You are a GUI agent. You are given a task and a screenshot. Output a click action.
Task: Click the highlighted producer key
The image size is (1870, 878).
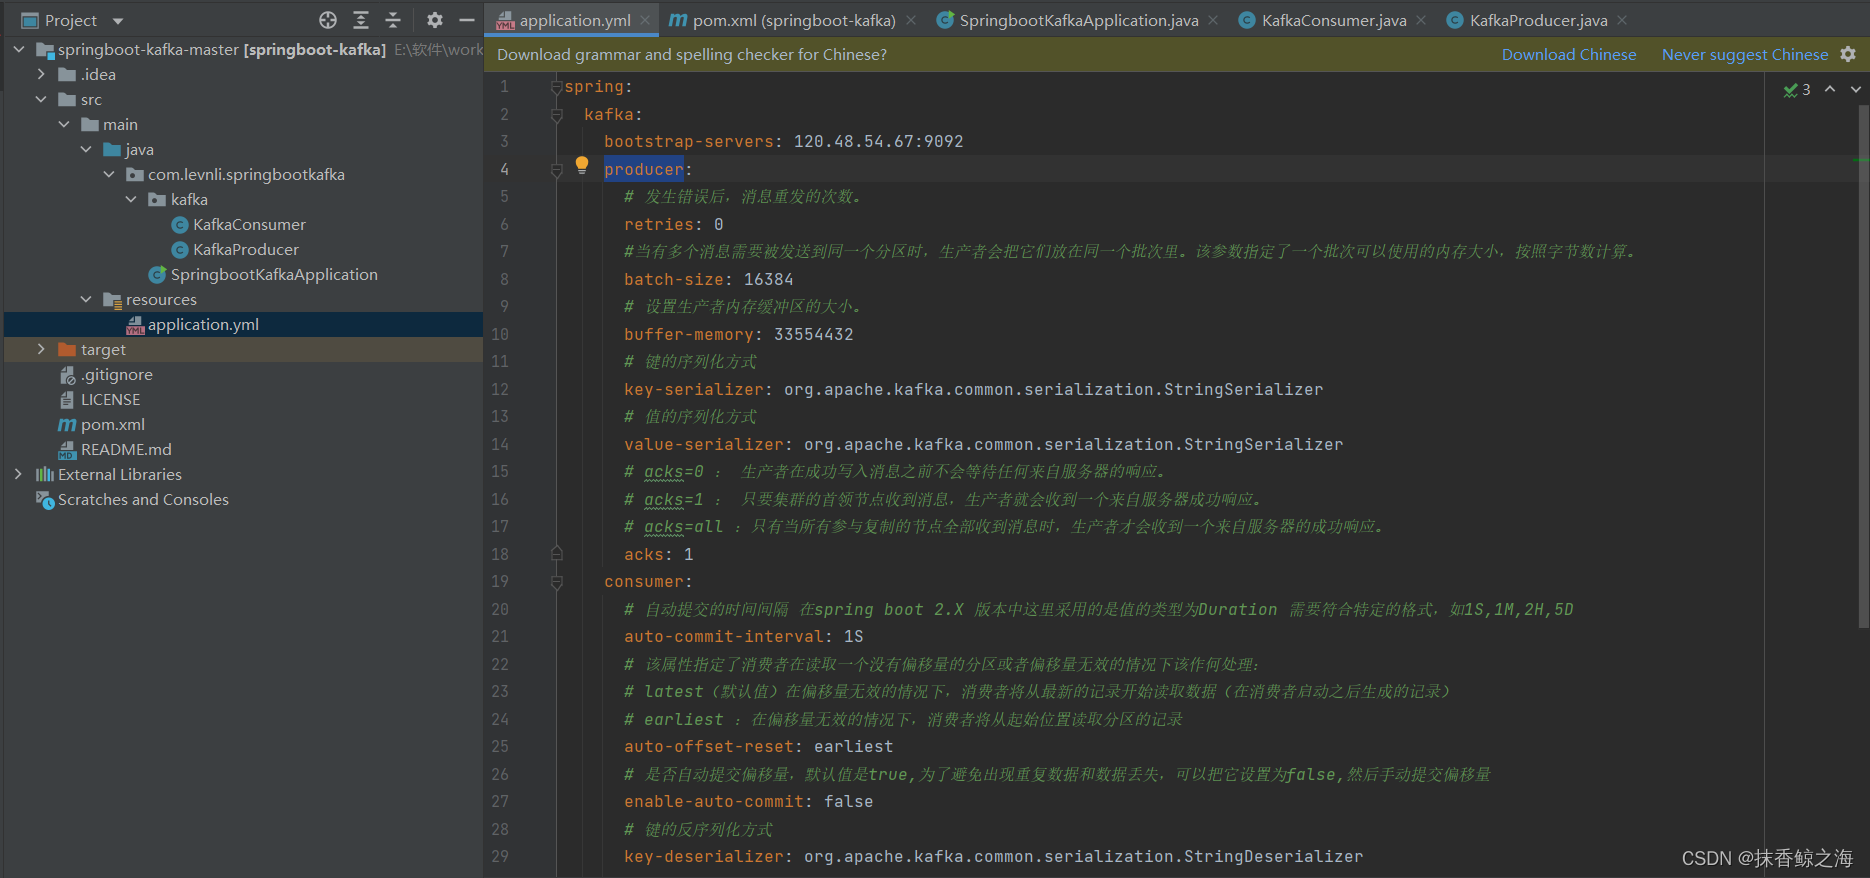(644, 170)
